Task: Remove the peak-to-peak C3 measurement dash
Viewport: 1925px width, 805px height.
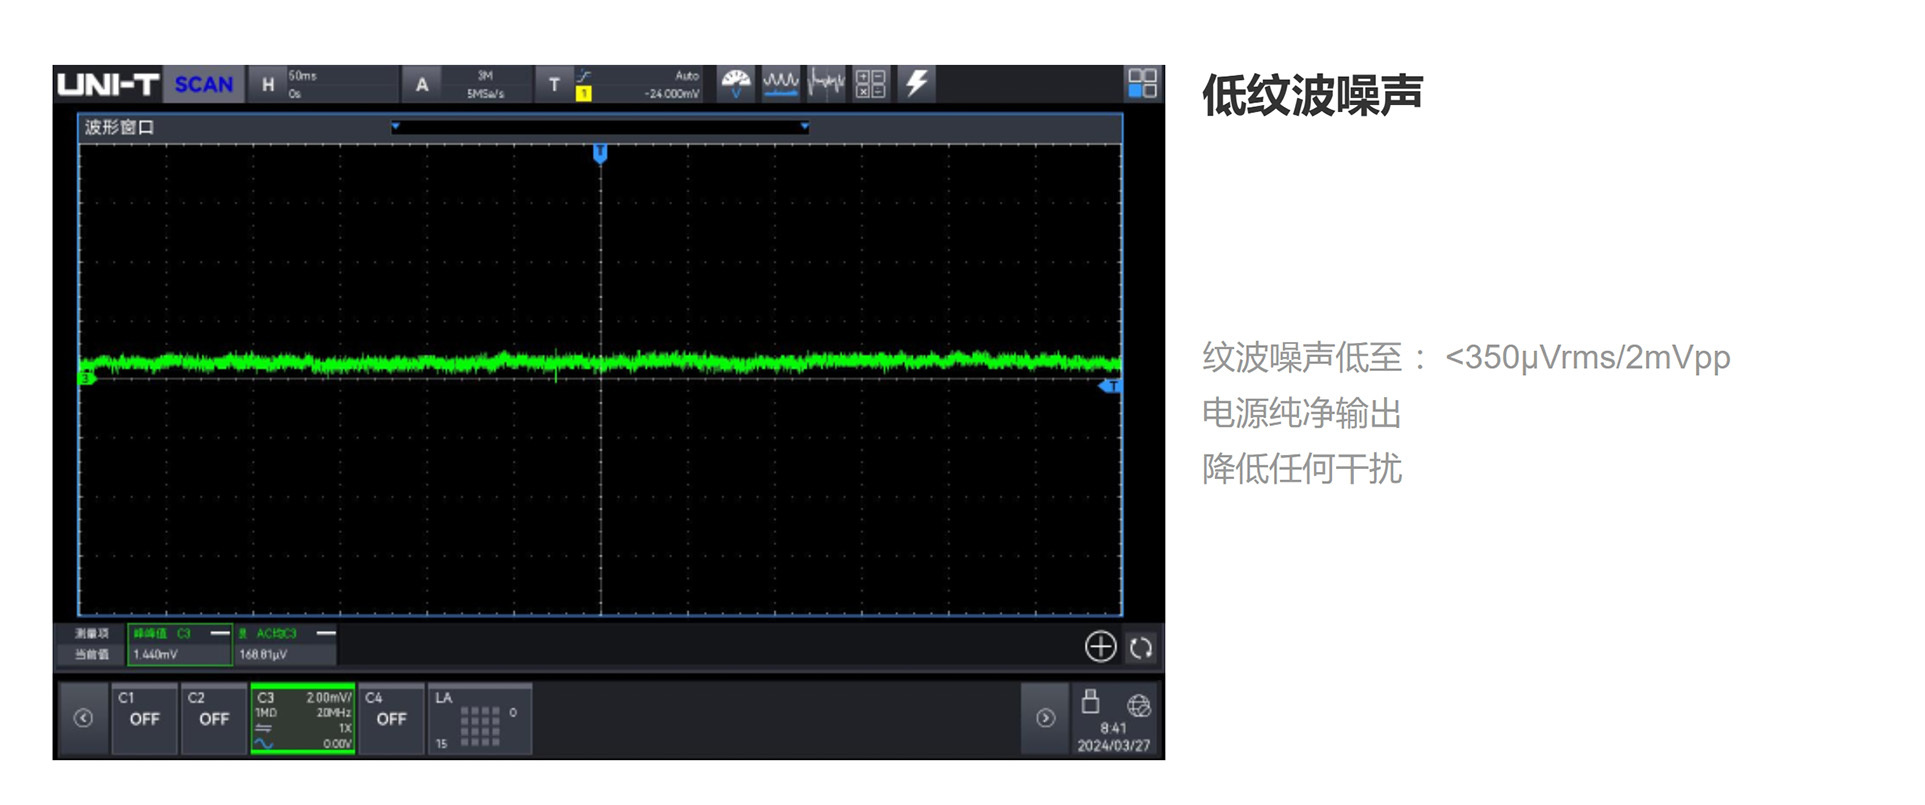Action: point(220,633)
